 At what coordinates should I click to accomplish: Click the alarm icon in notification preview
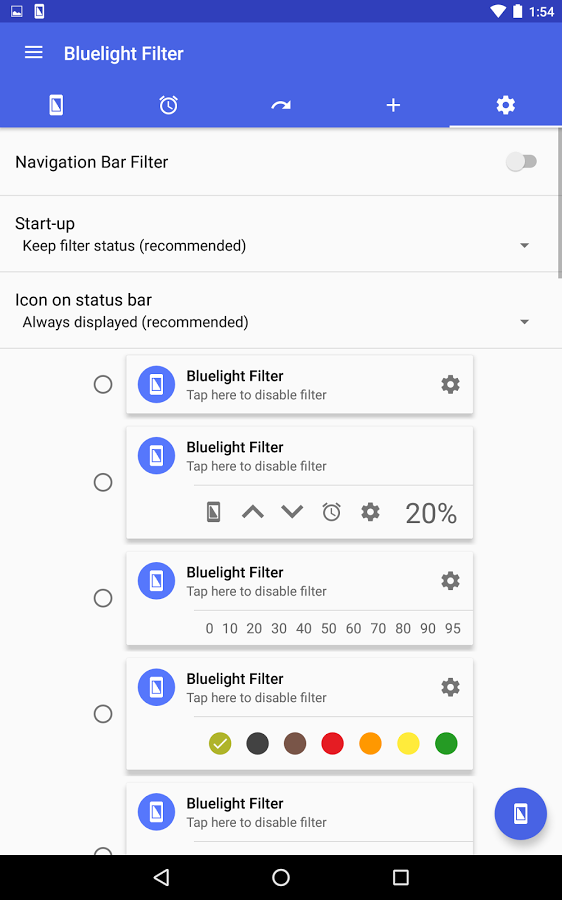331,511
